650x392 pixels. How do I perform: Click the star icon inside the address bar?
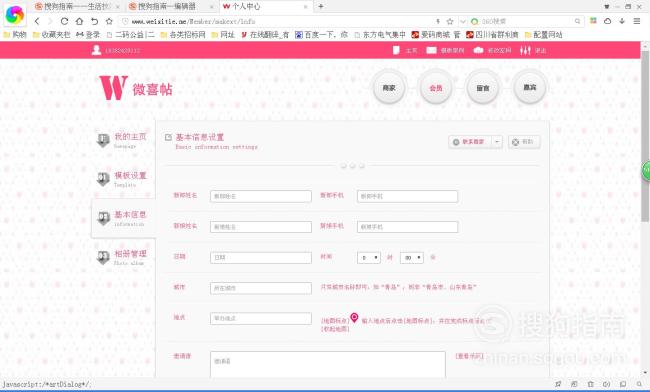coord(450,21)
